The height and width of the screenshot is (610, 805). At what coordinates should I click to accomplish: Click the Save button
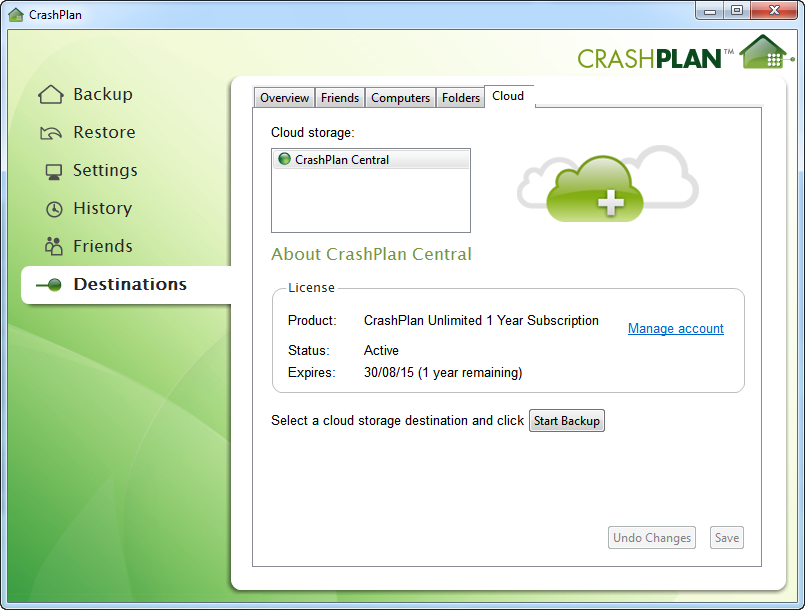[727, 538]
